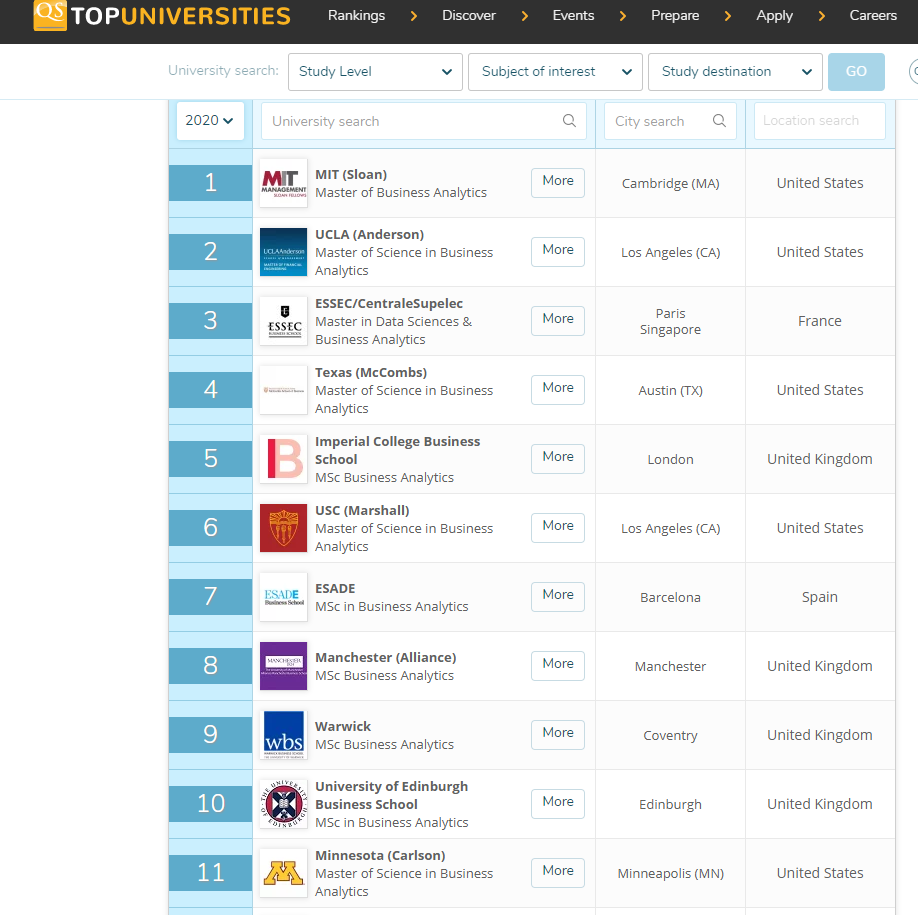Click the ESADE Business School logo
This screenshot has width=918, height=915.
(283, 598)
